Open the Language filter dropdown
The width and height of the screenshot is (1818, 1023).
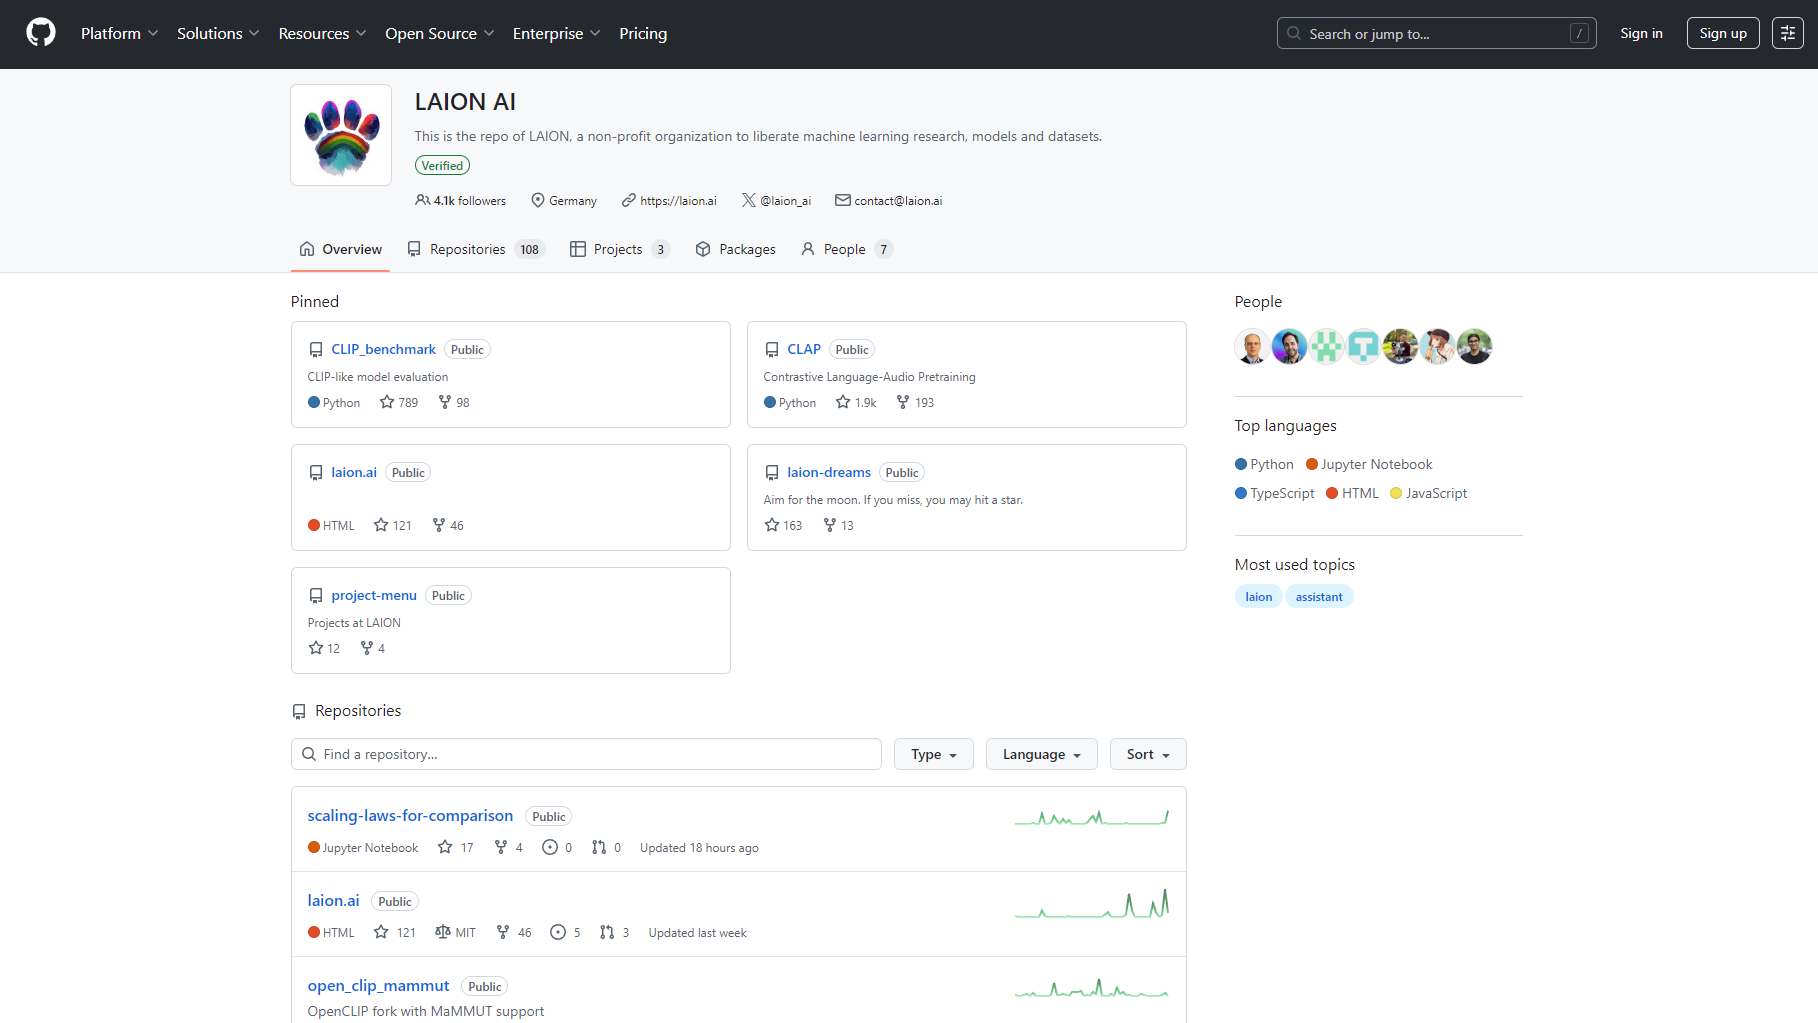(1041, 754)
